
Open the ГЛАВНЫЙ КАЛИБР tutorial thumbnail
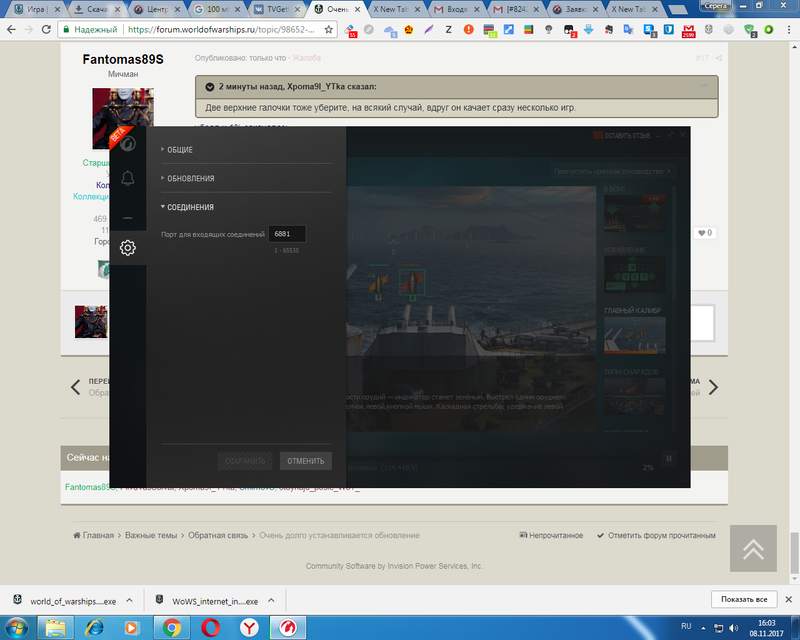pyautogui.click(x=634, y=335)
